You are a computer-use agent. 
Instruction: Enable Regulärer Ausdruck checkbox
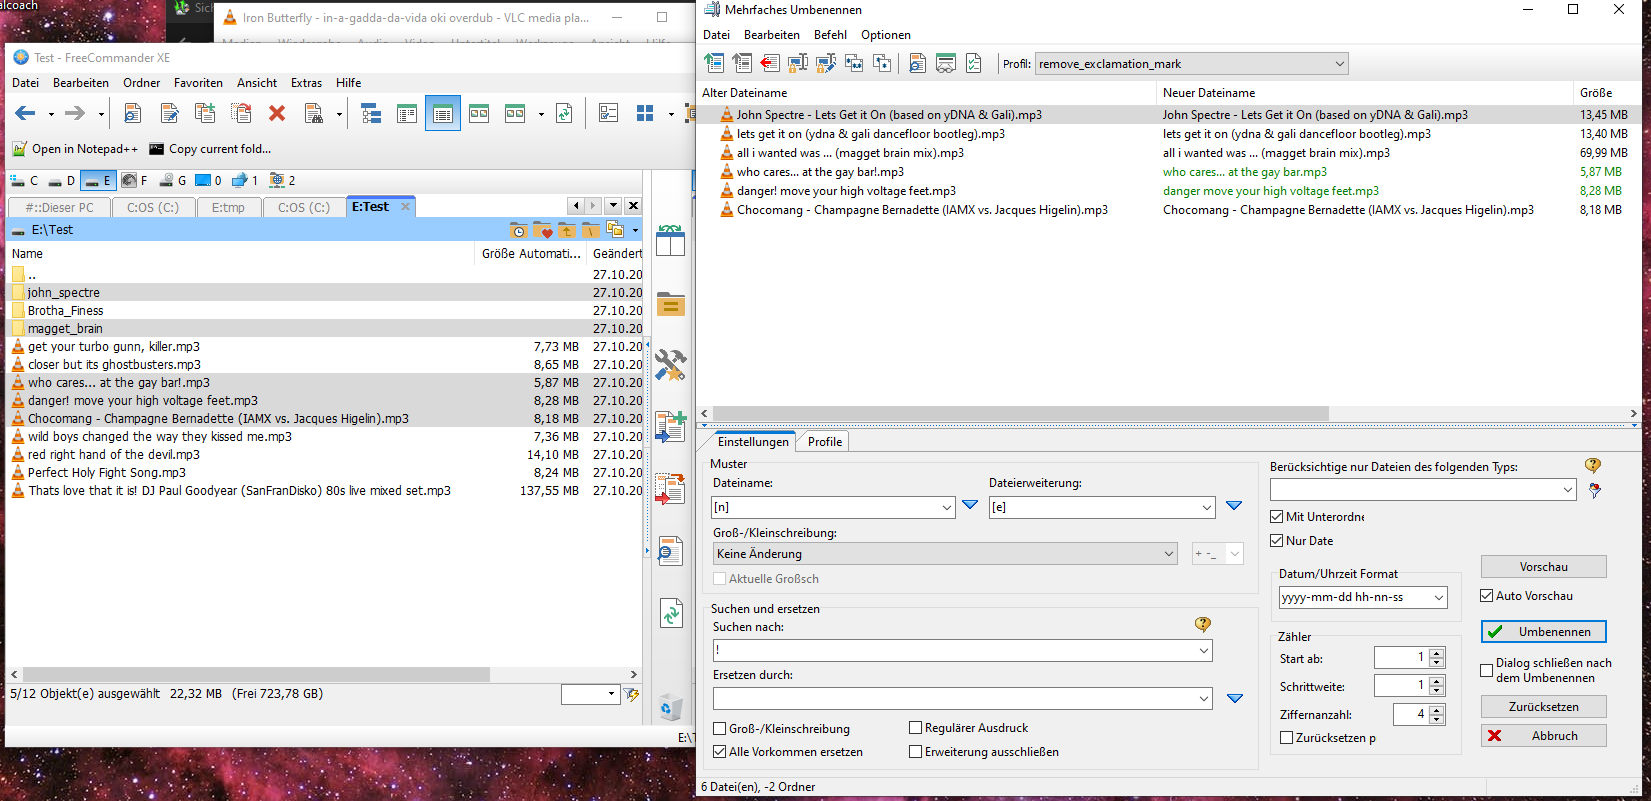click(915, 728)
